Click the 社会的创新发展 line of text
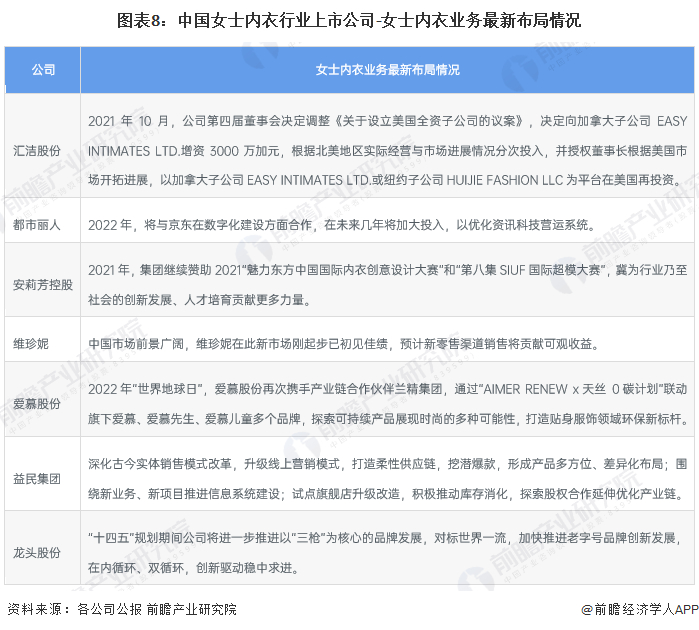The image size is (699, 630). [x=199, y=300]
